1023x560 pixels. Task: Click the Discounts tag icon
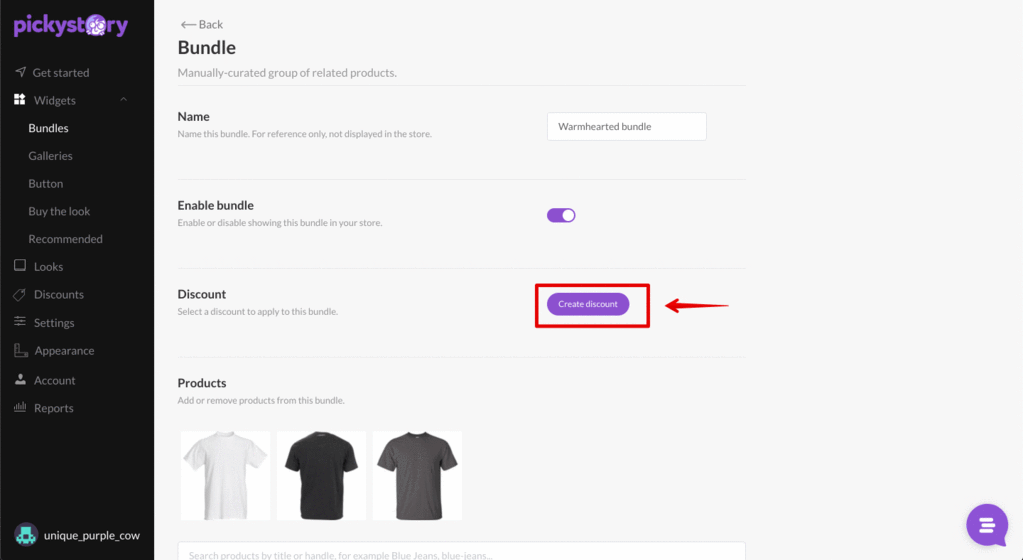20,294
